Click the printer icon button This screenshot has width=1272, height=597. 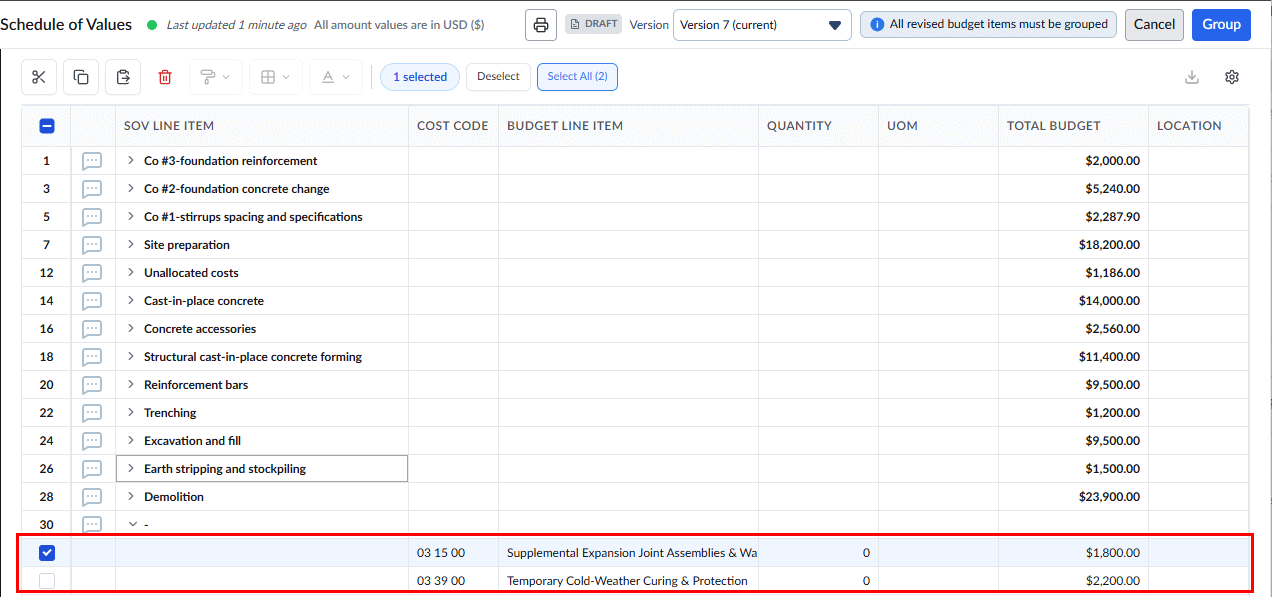(x=541, y=25)
